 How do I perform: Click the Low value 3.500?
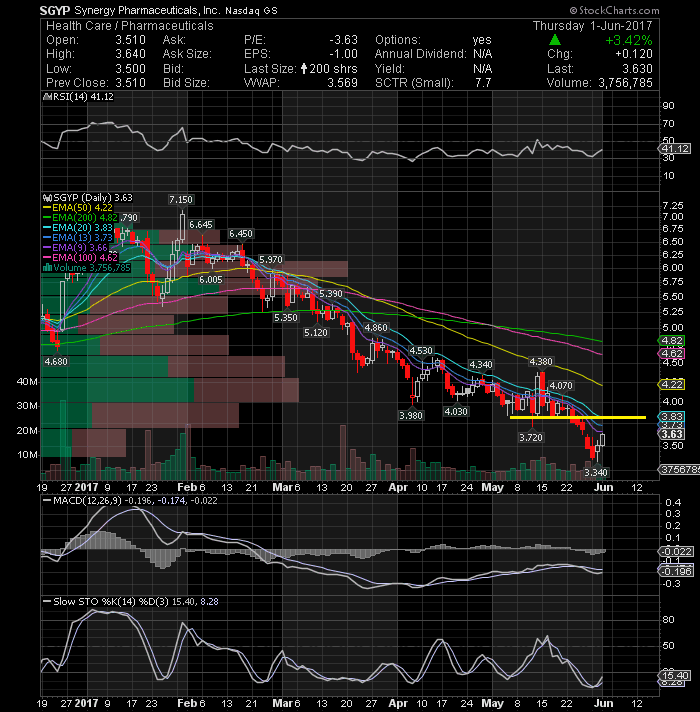pos(130,69)
